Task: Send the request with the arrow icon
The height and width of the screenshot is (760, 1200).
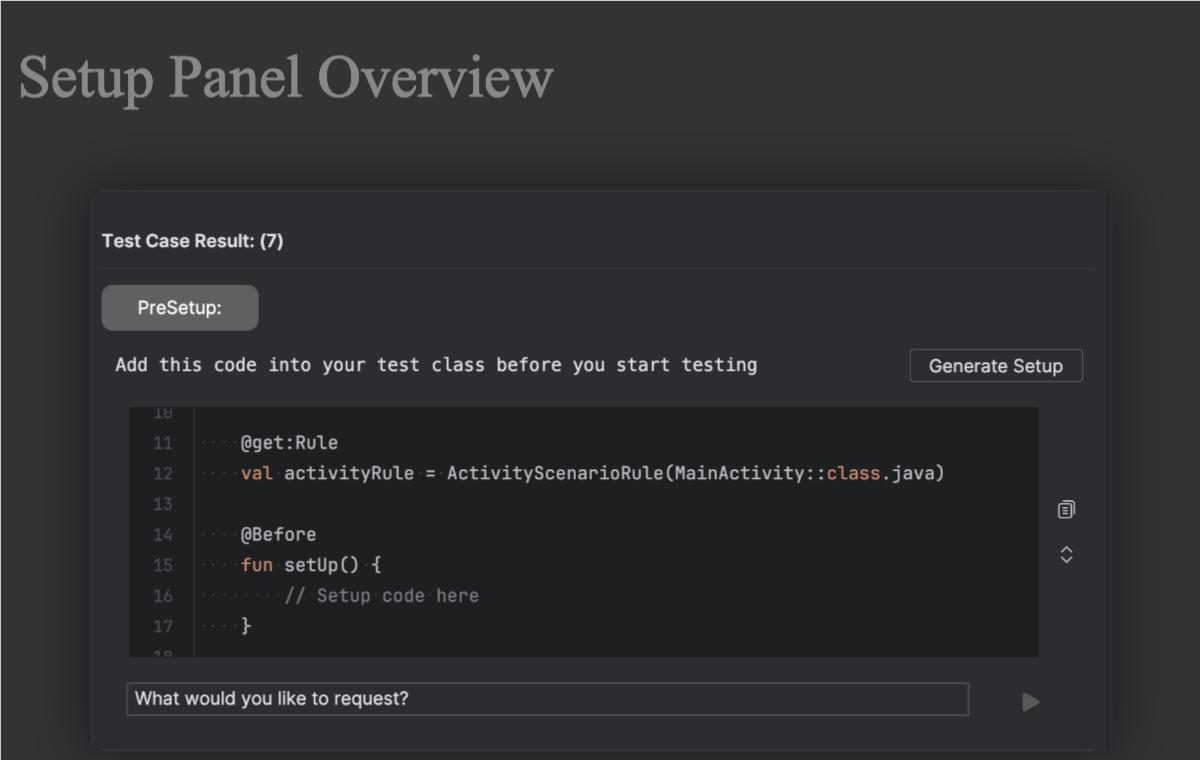Action: (x=1031, y=702)
